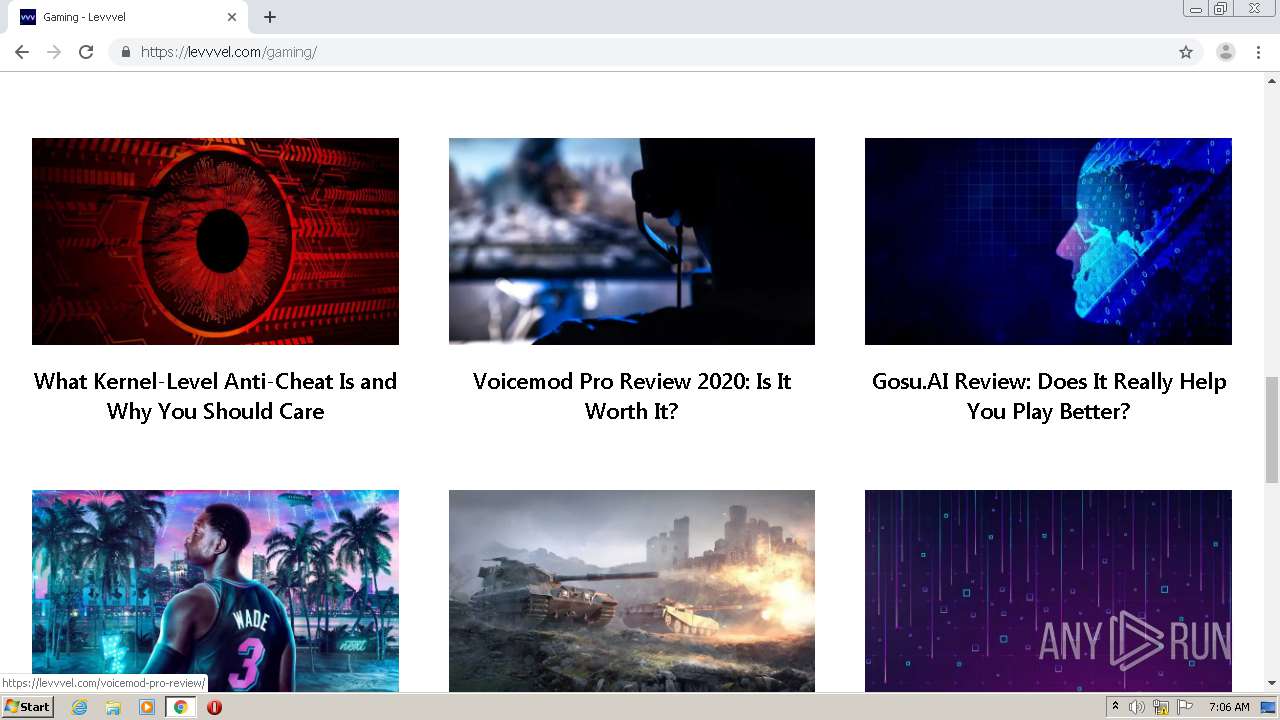This screenshot has width=1280, height=720.
Task: Click the Wade basketball player thumbnail
Action: [215, 591]
